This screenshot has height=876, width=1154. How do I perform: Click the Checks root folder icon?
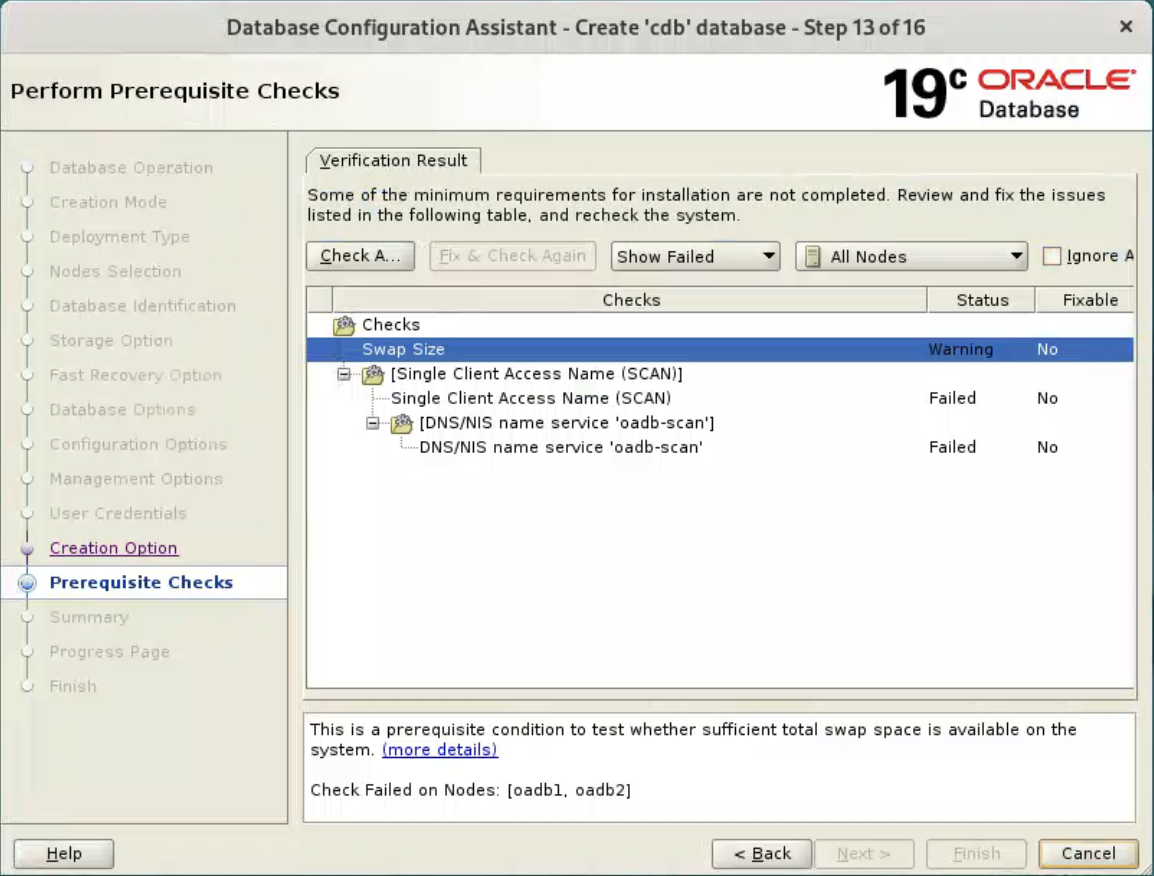(x=344, y=325)
